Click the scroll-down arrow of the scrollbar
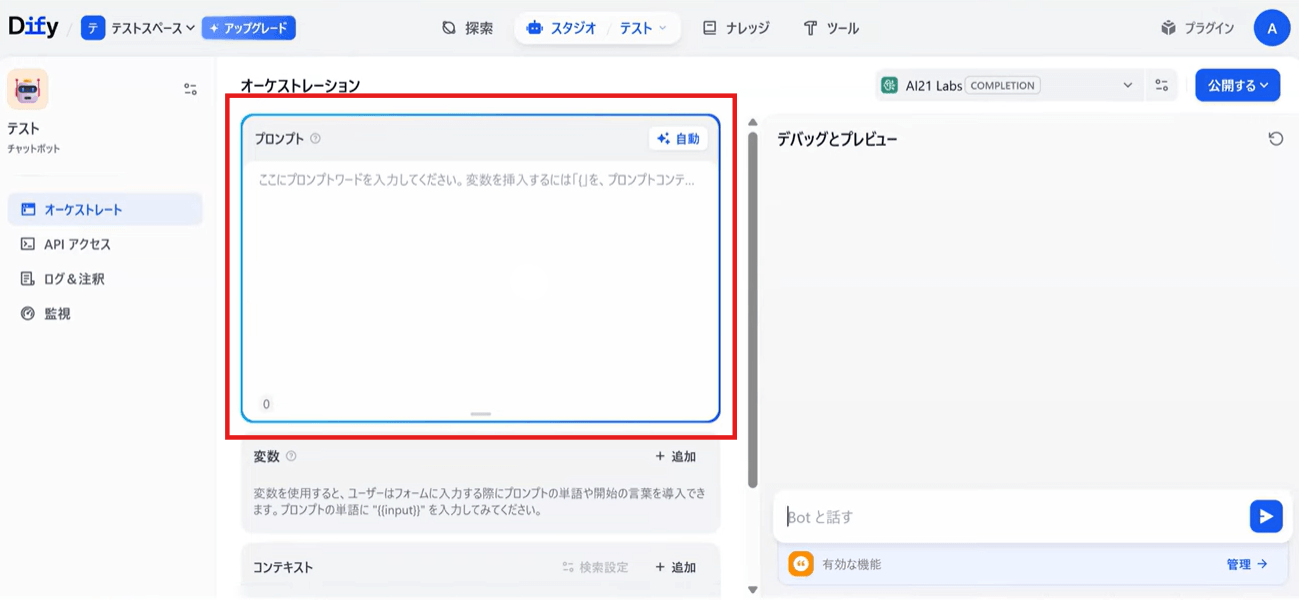This screenshot has width=1299, height=600. pyautogui.click(x=753, y=589)
